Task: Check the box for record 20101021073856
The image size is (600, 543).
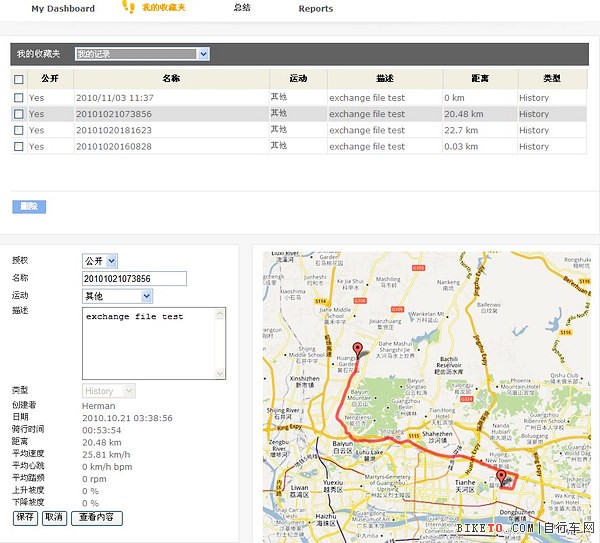Action: pos(19,114)
